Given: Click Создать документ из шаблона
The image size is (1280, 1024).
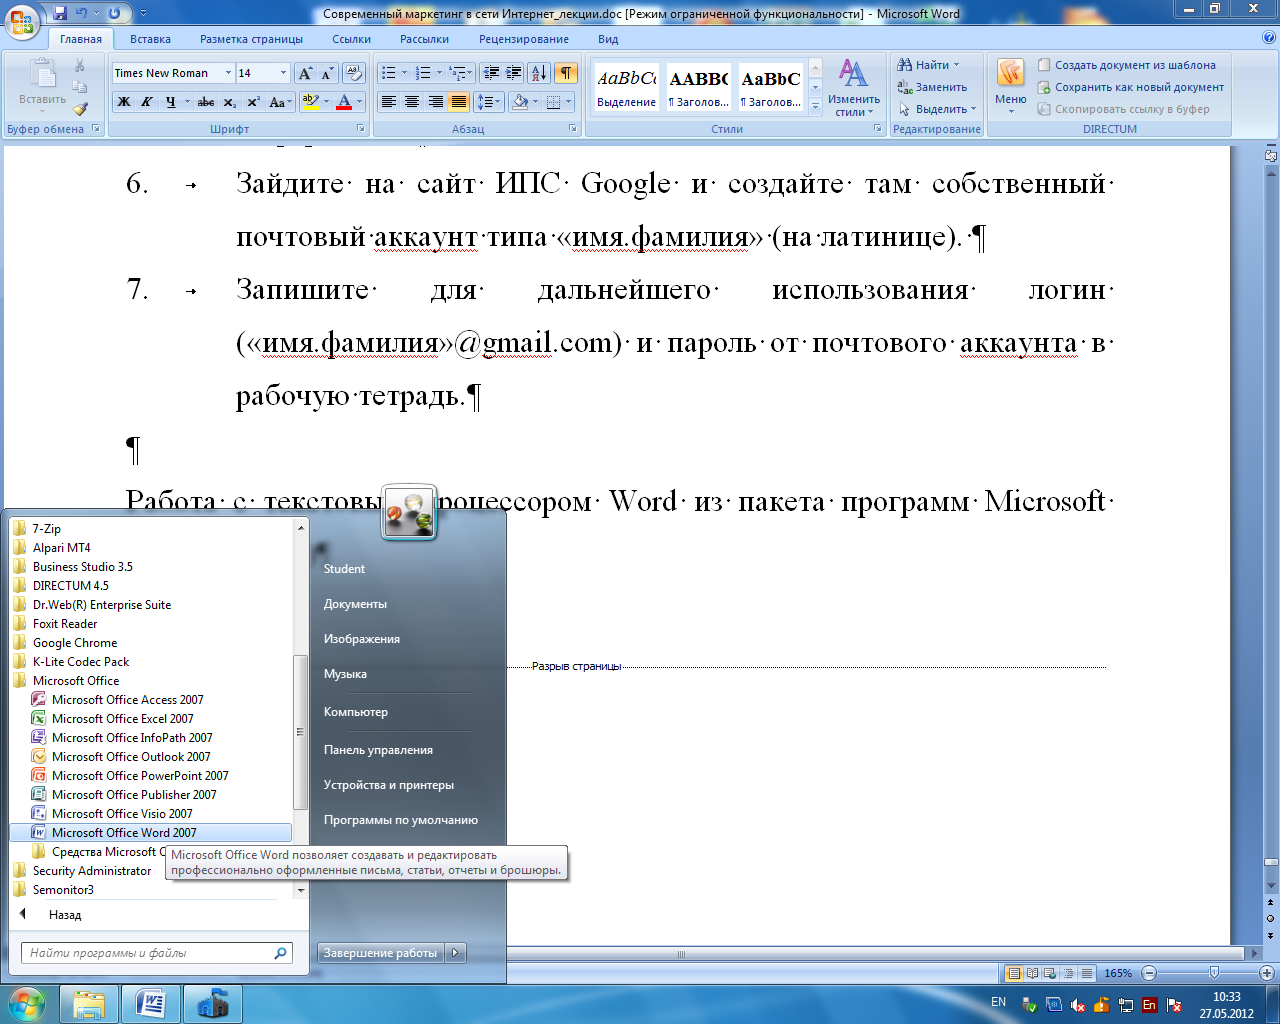Looking at the screenshot, I should pyautogui.click(x=1126, y=65).
